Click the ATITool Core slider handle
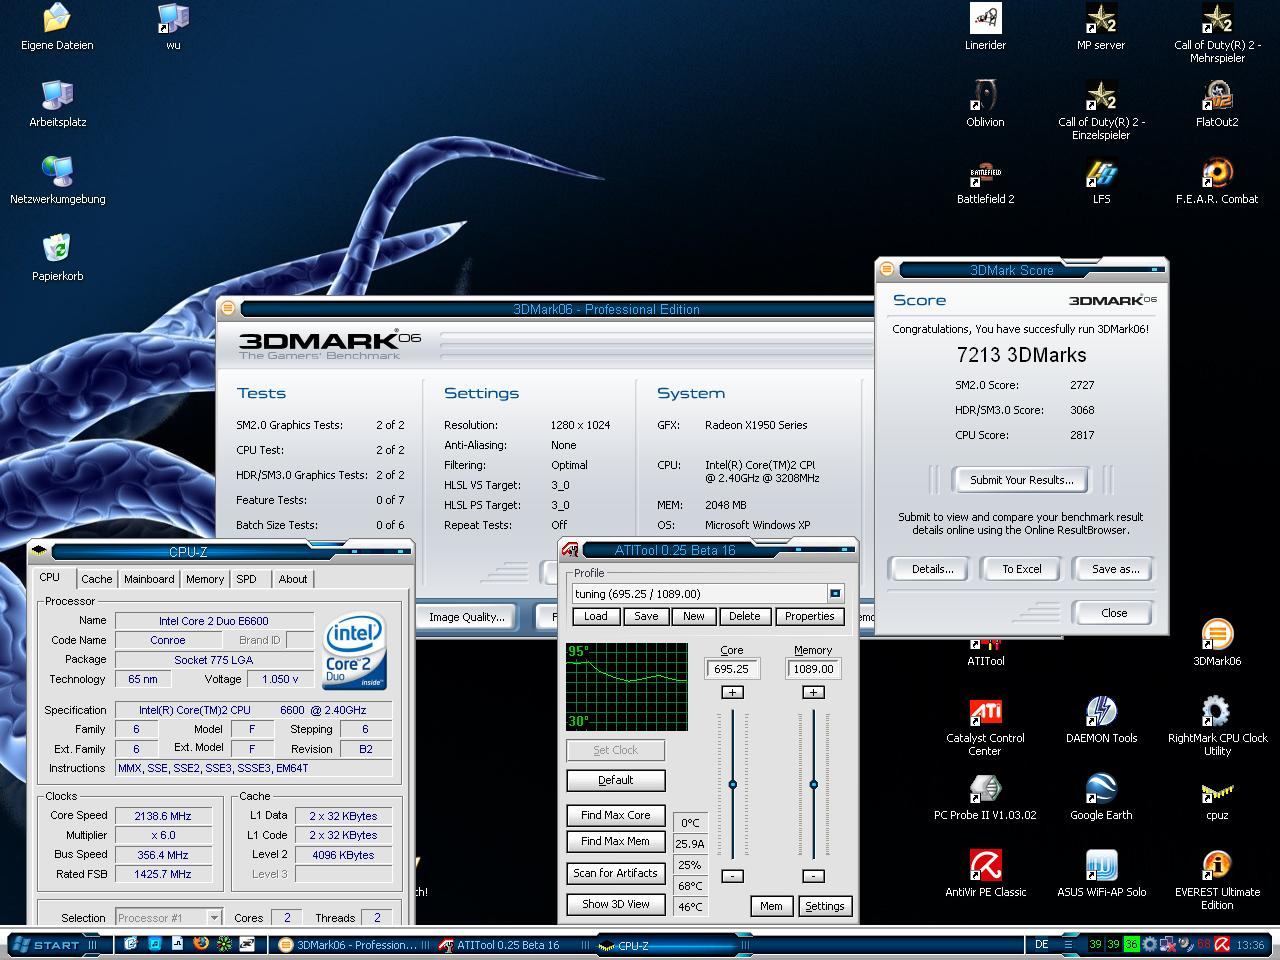The height and width of the screenshot is (960, 1280). pos(732,784)
